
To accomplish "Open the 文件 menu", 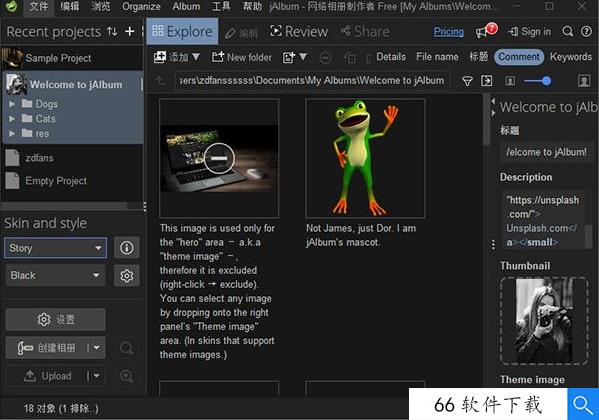I will [x=39, y=6].
